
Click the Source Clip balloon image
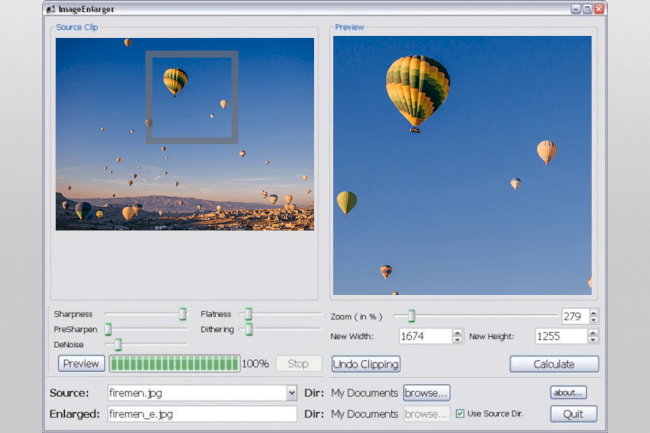pyautogui.click(x=185, y=134)
